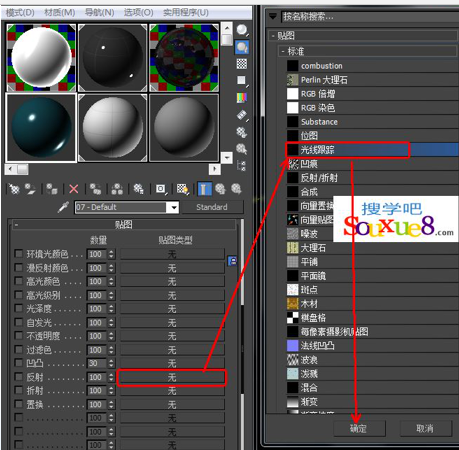
Task: Select the 法线凹凸 map with blue swatch
Action: [x=372, y=346]
